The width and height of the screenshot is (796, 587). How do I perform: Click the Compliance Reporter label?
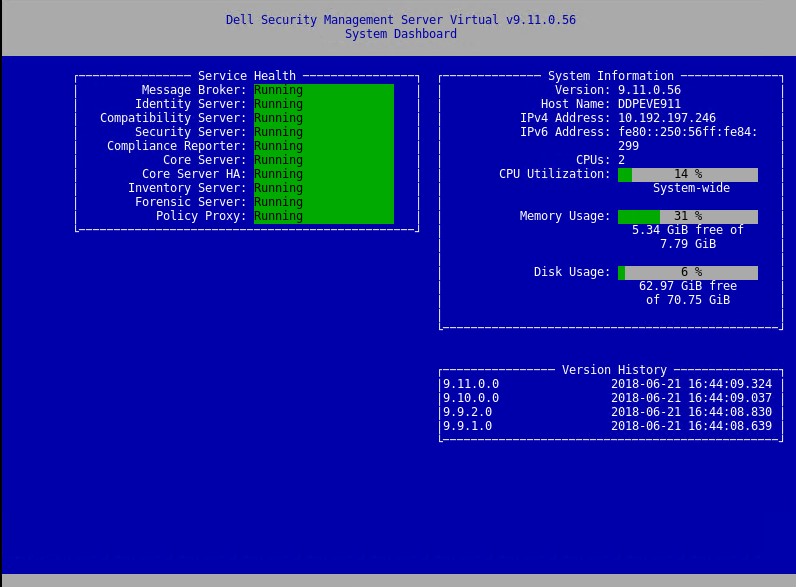click(176, 146)
